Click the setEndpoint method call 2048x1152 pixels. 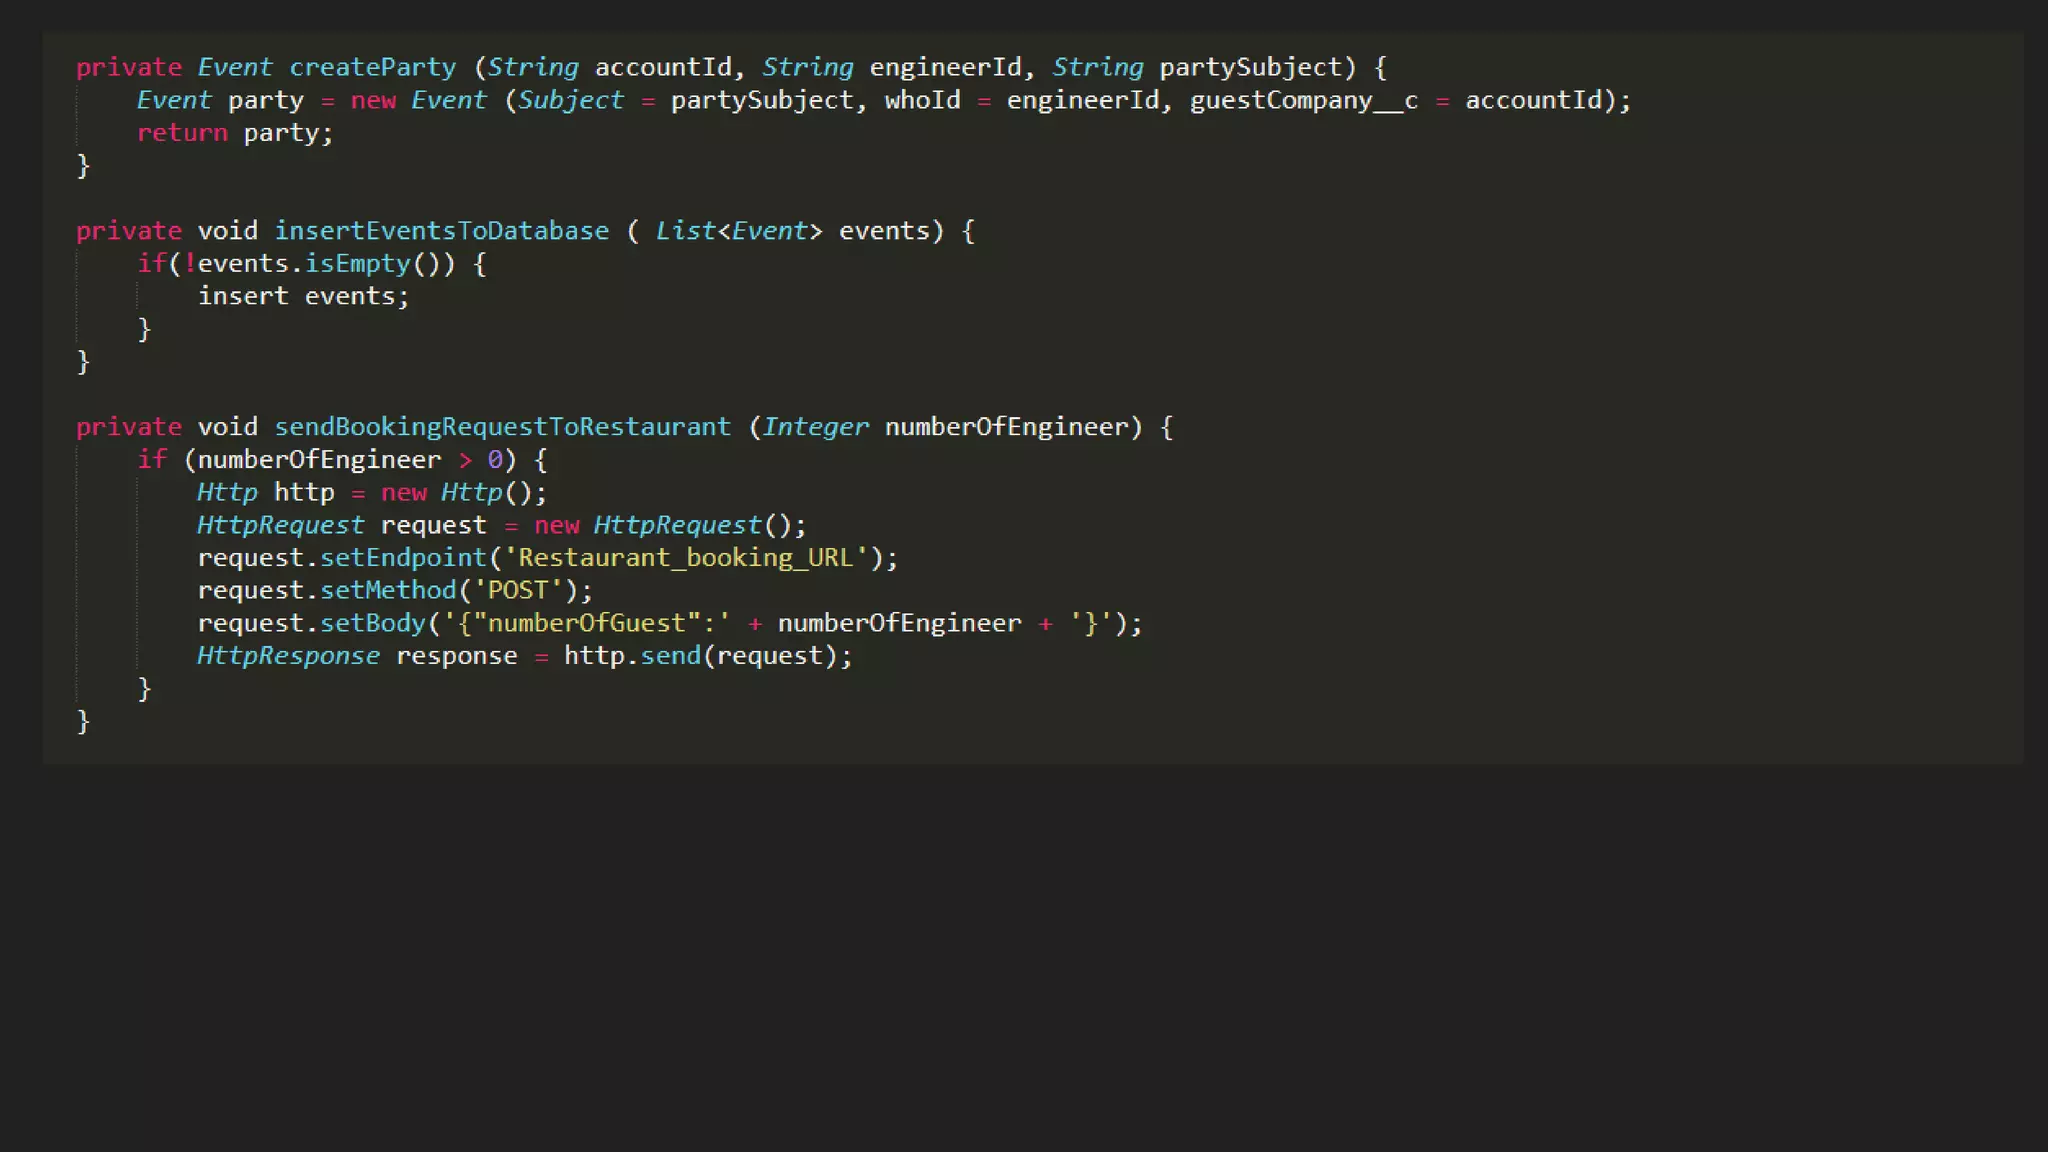[402, 558]
